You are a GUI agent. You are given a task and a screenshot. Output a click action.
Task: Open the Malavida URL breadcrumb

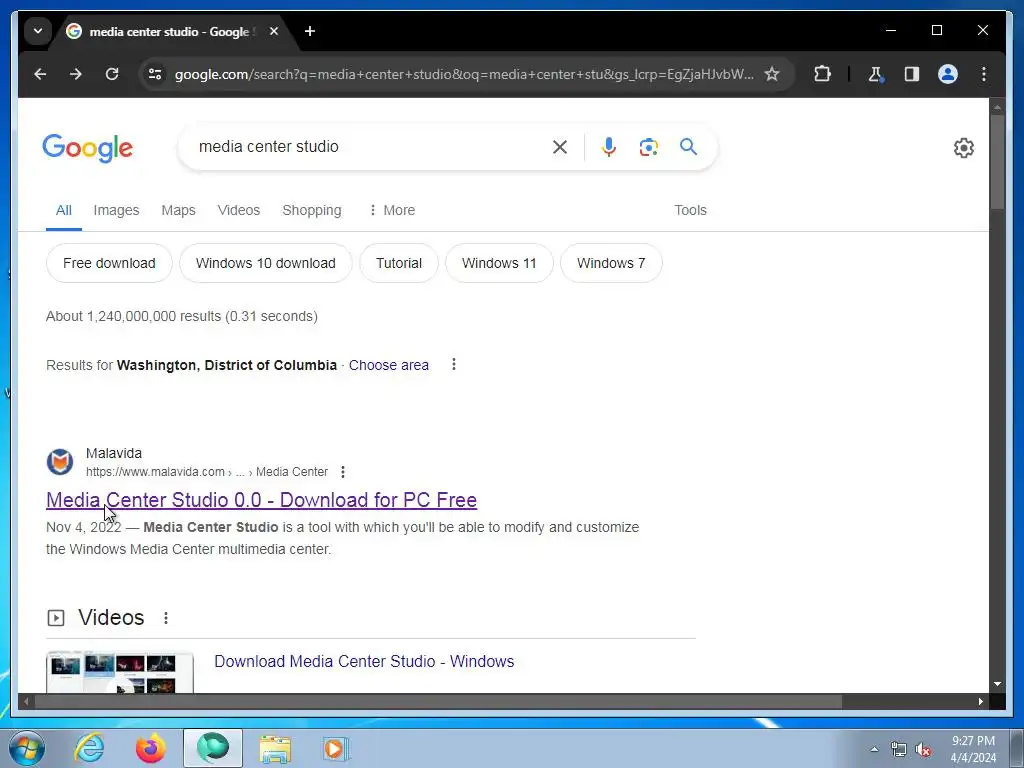[207, 472]
